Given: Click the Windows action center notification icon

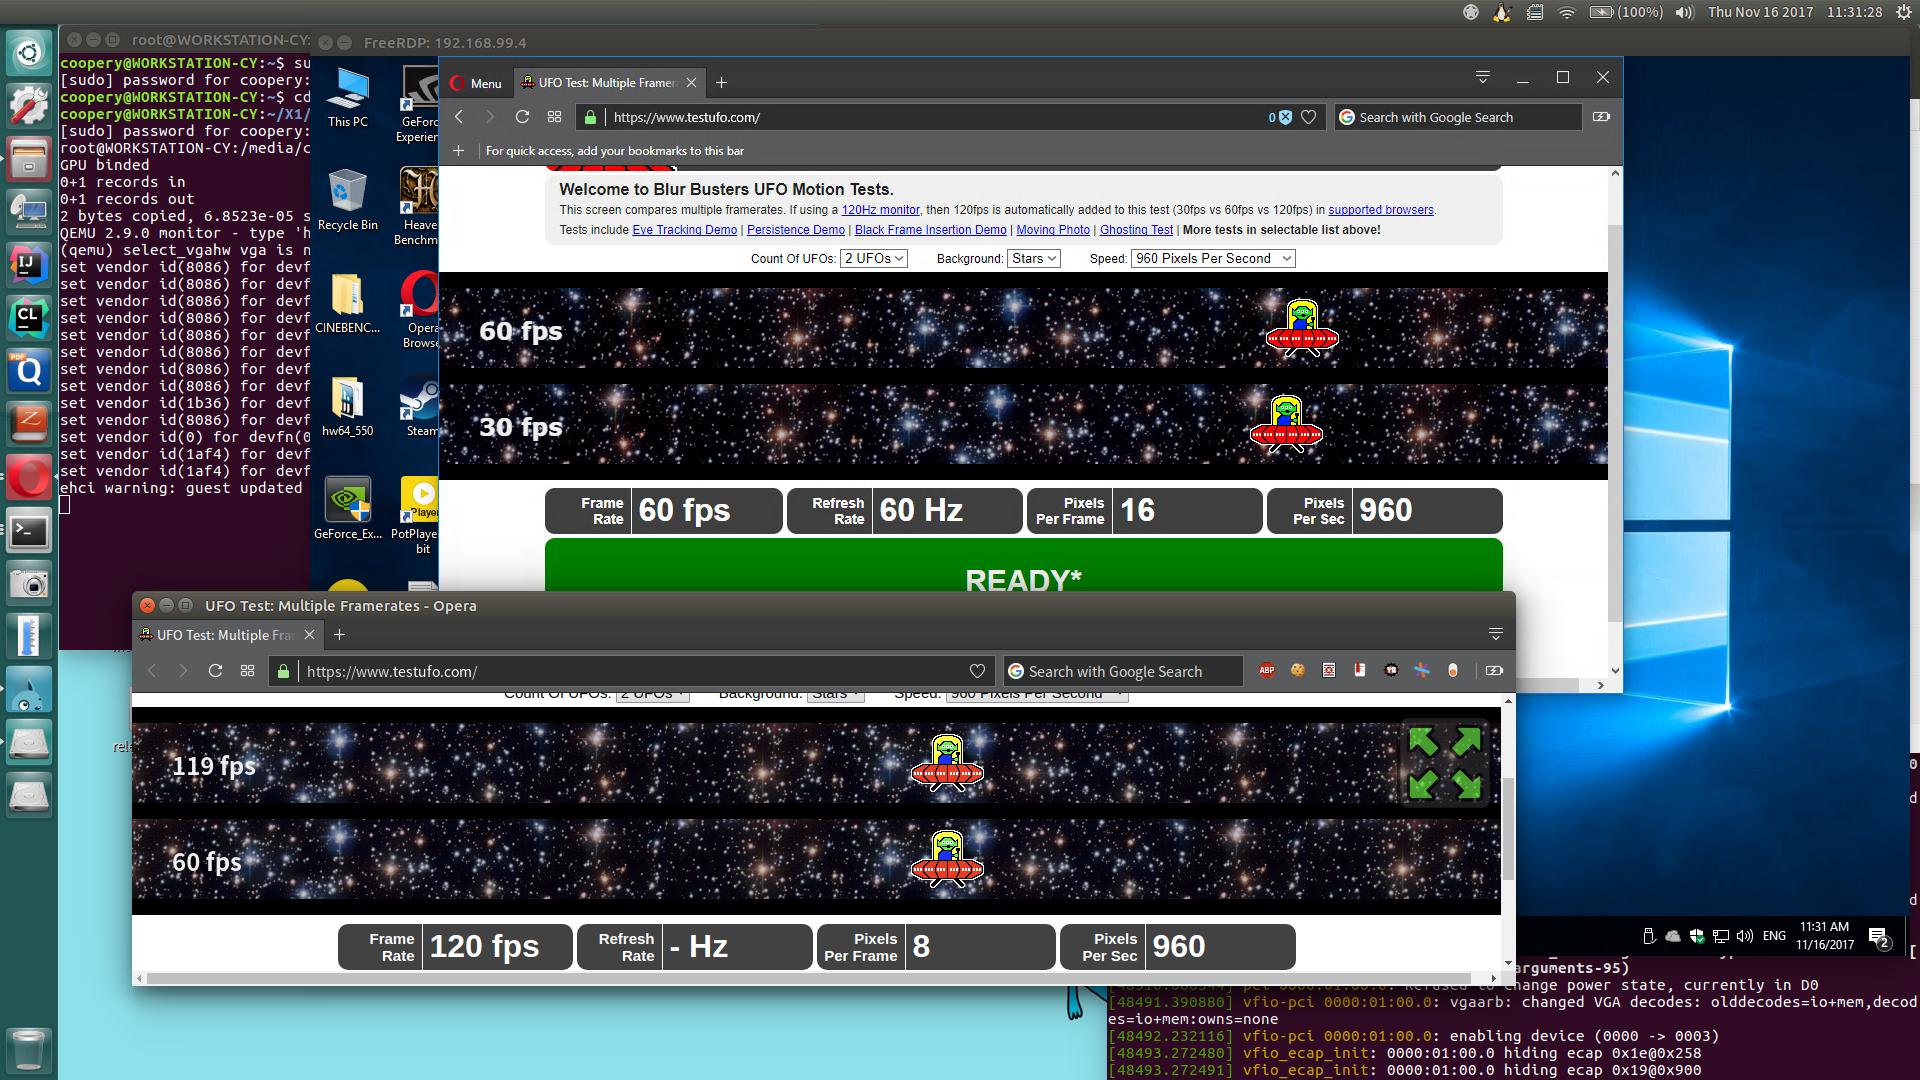Looking at the screenshot, I should 1878,937.
